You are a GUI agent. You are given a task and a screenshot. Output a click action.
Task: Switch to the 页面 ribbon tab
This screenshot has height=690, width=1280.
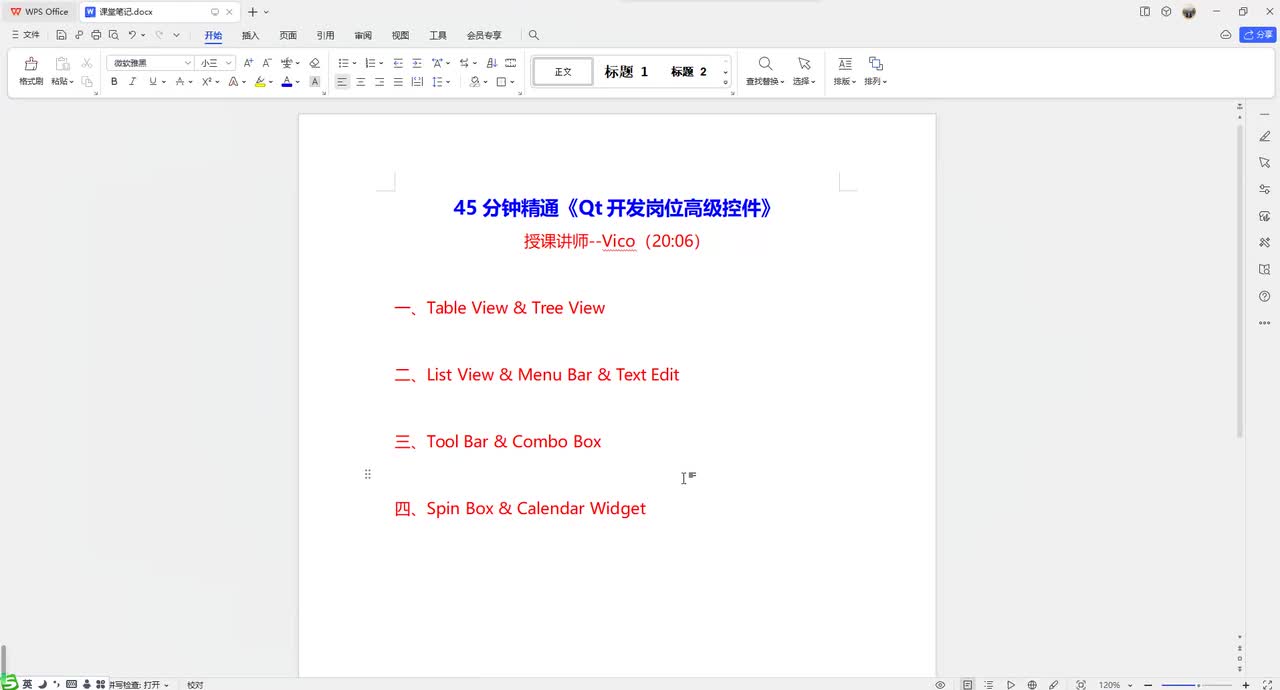(288, 35)
